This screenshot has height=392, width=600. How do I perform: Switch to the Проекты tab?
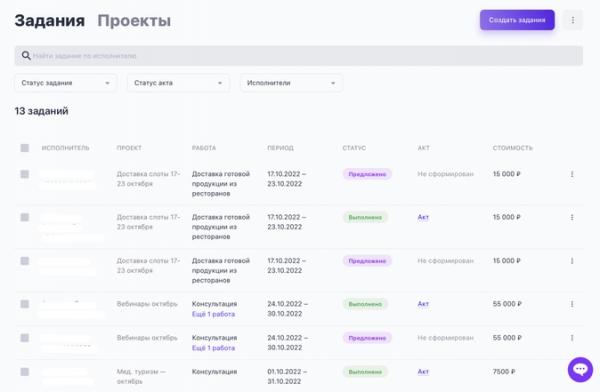point(134,21)
